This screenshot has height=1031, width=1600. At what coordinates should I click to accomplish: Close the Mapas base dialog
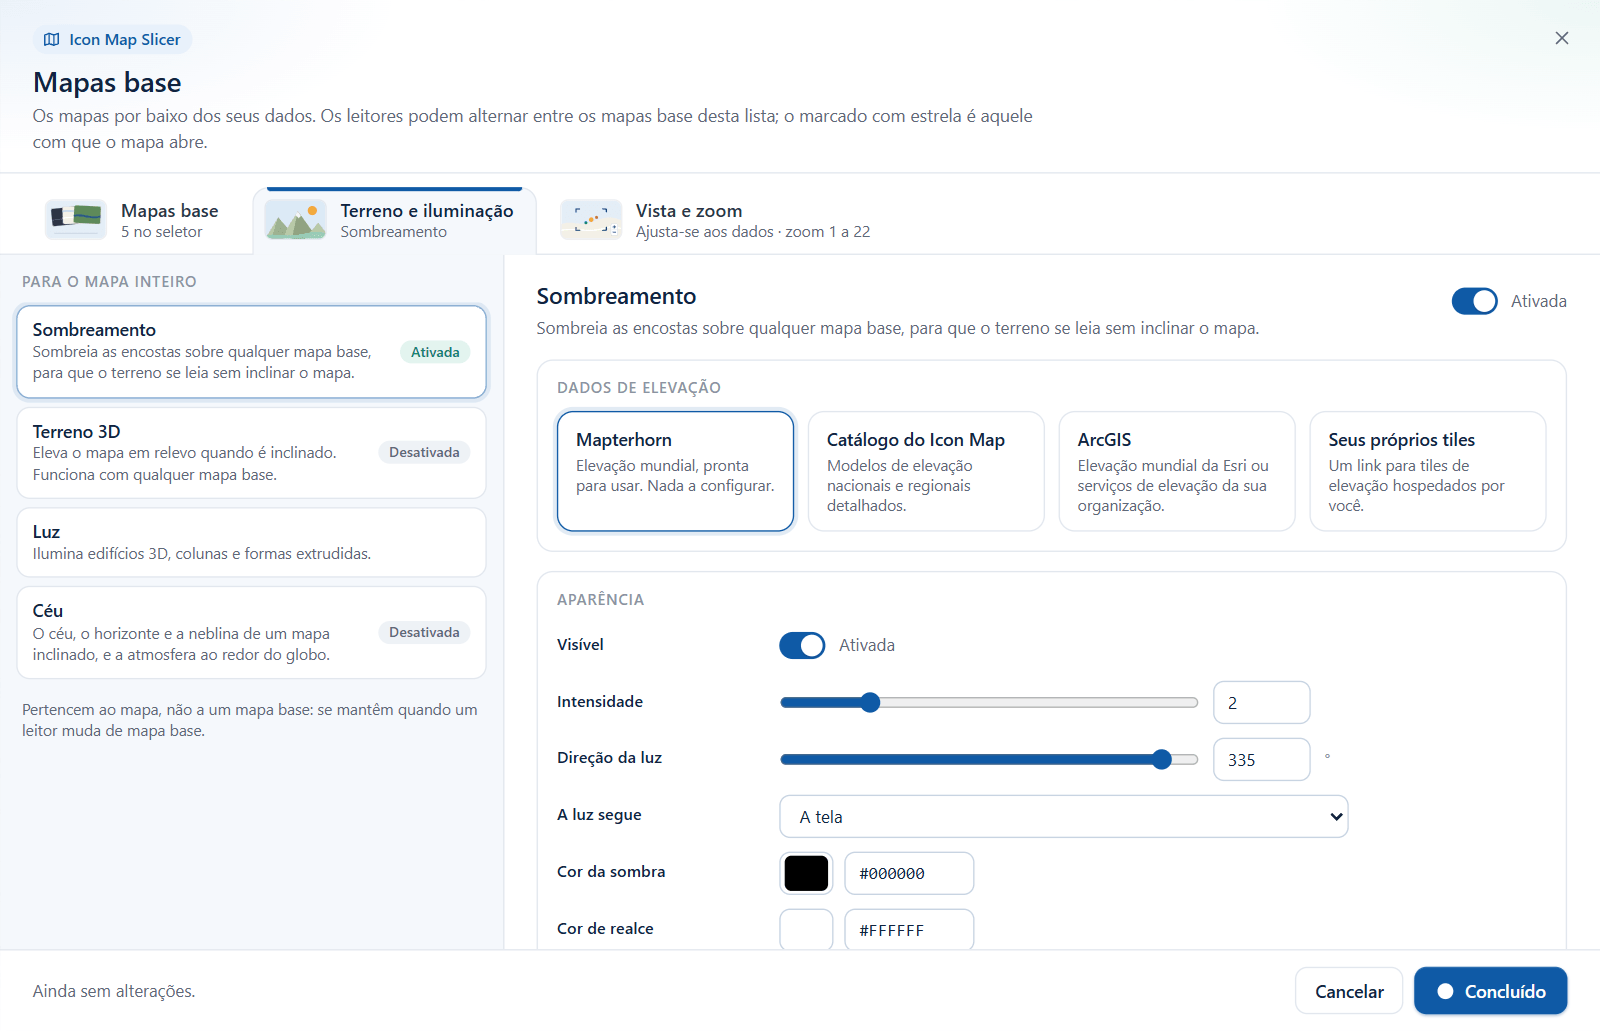tap(1561, 38)
